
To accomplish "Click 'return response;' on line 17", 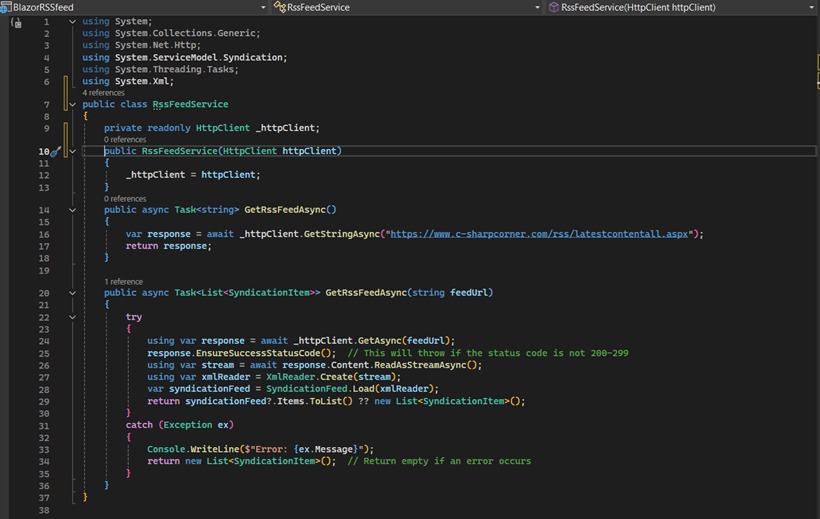I will tap(168, 246).
